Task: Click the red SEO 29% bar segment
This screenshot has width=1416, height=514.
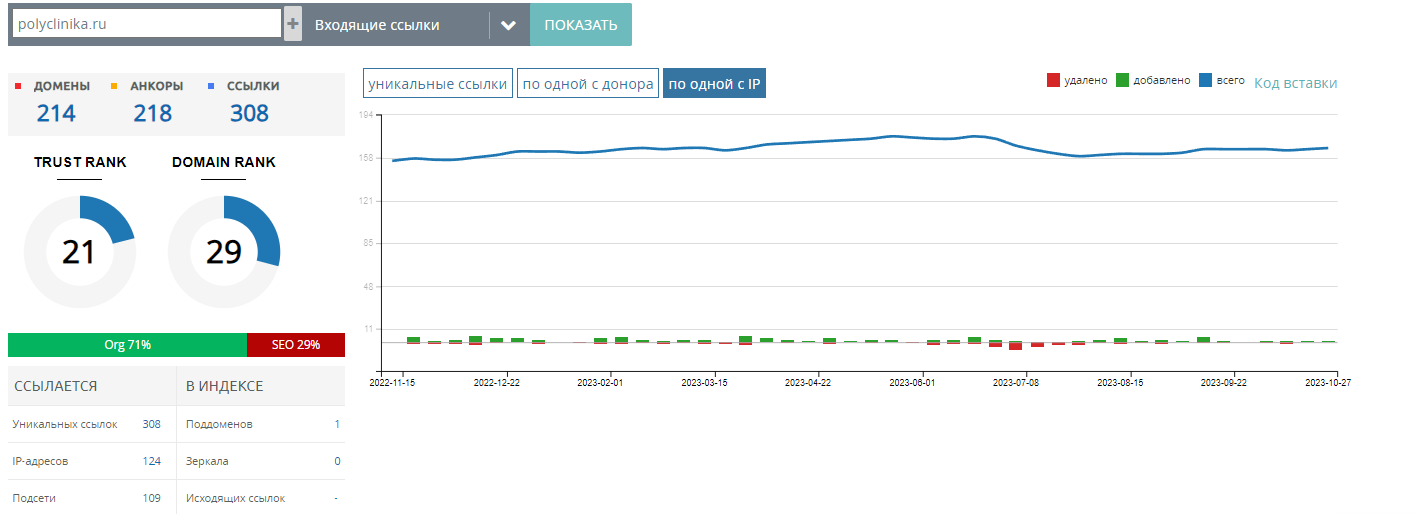Action: [x=296, y=345]
